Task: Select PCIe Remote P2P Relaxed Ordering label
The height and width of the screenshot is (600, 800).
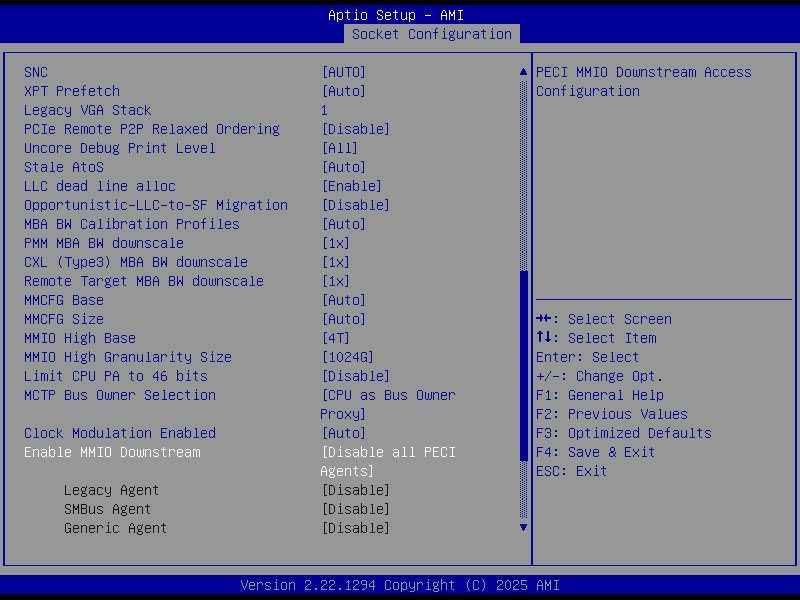Action: tap(152, 129)
